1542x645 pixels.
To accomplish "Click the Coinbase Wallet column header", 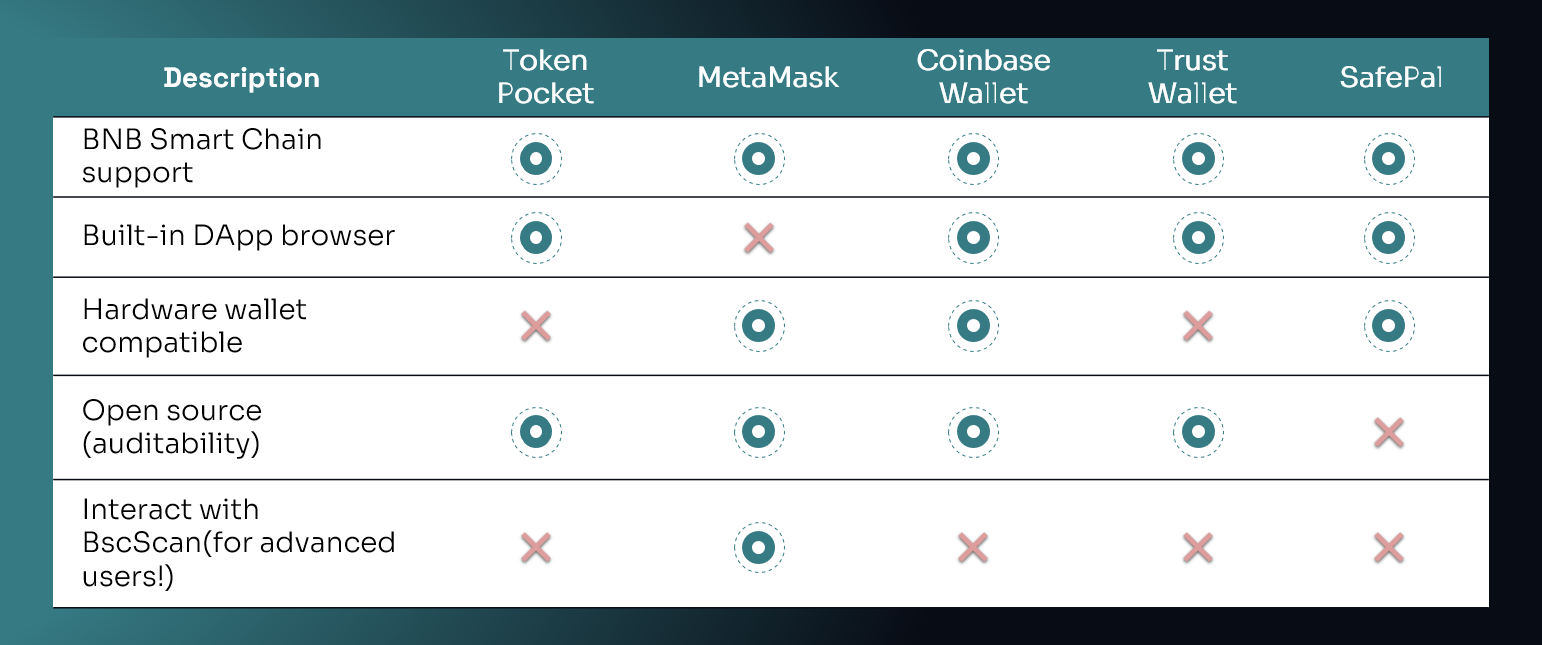I will click(984, 77).
